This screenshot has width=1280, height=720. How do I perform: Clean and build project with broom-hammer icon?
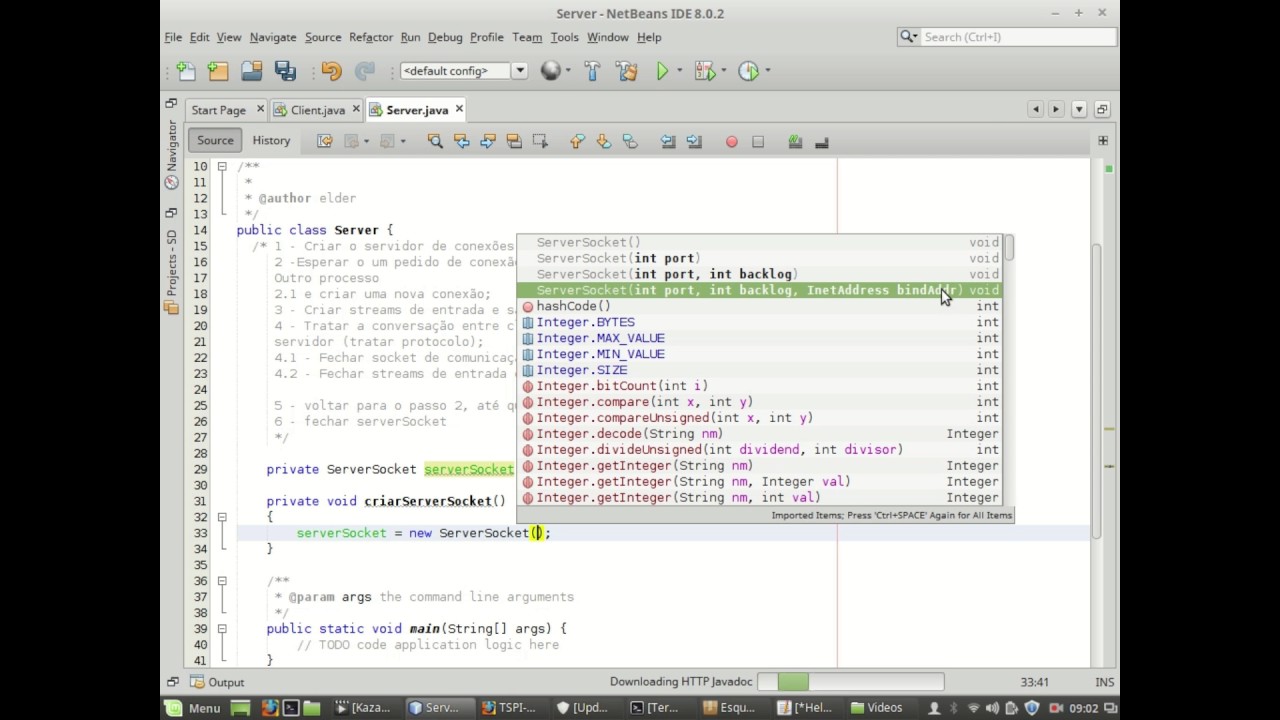coord(627,71)
